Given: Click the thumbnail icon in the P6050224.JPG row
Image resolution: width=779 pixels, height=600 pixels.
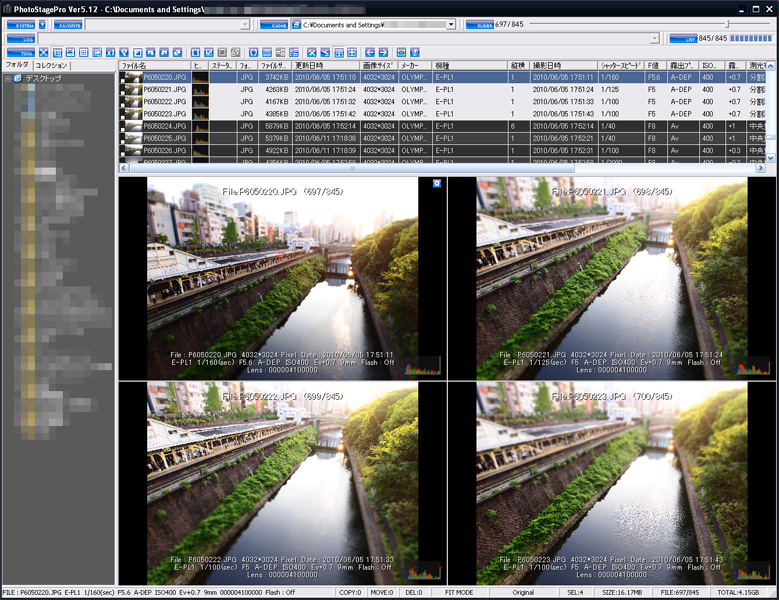Looking at the screenshot, I should [x=133, y=126].
